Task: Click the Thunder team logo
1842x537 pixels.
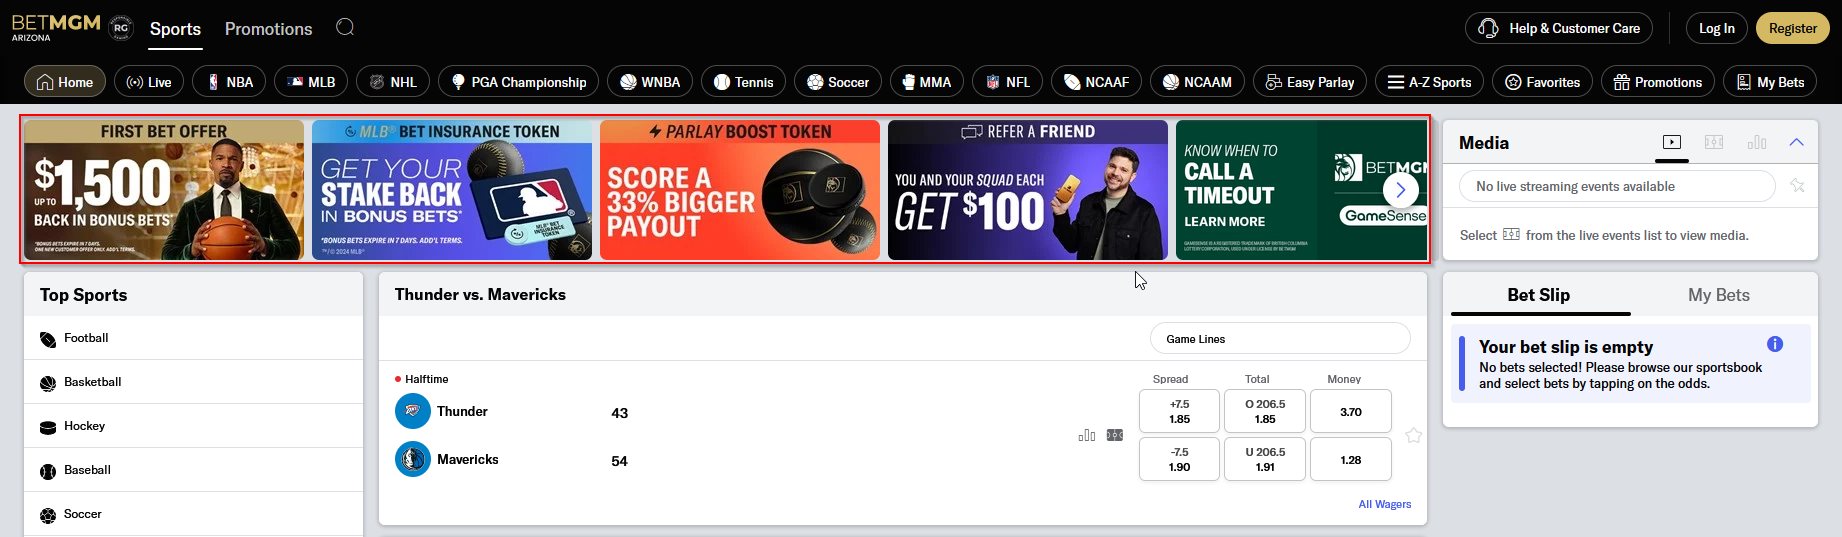Action: (x=413, y=411)
